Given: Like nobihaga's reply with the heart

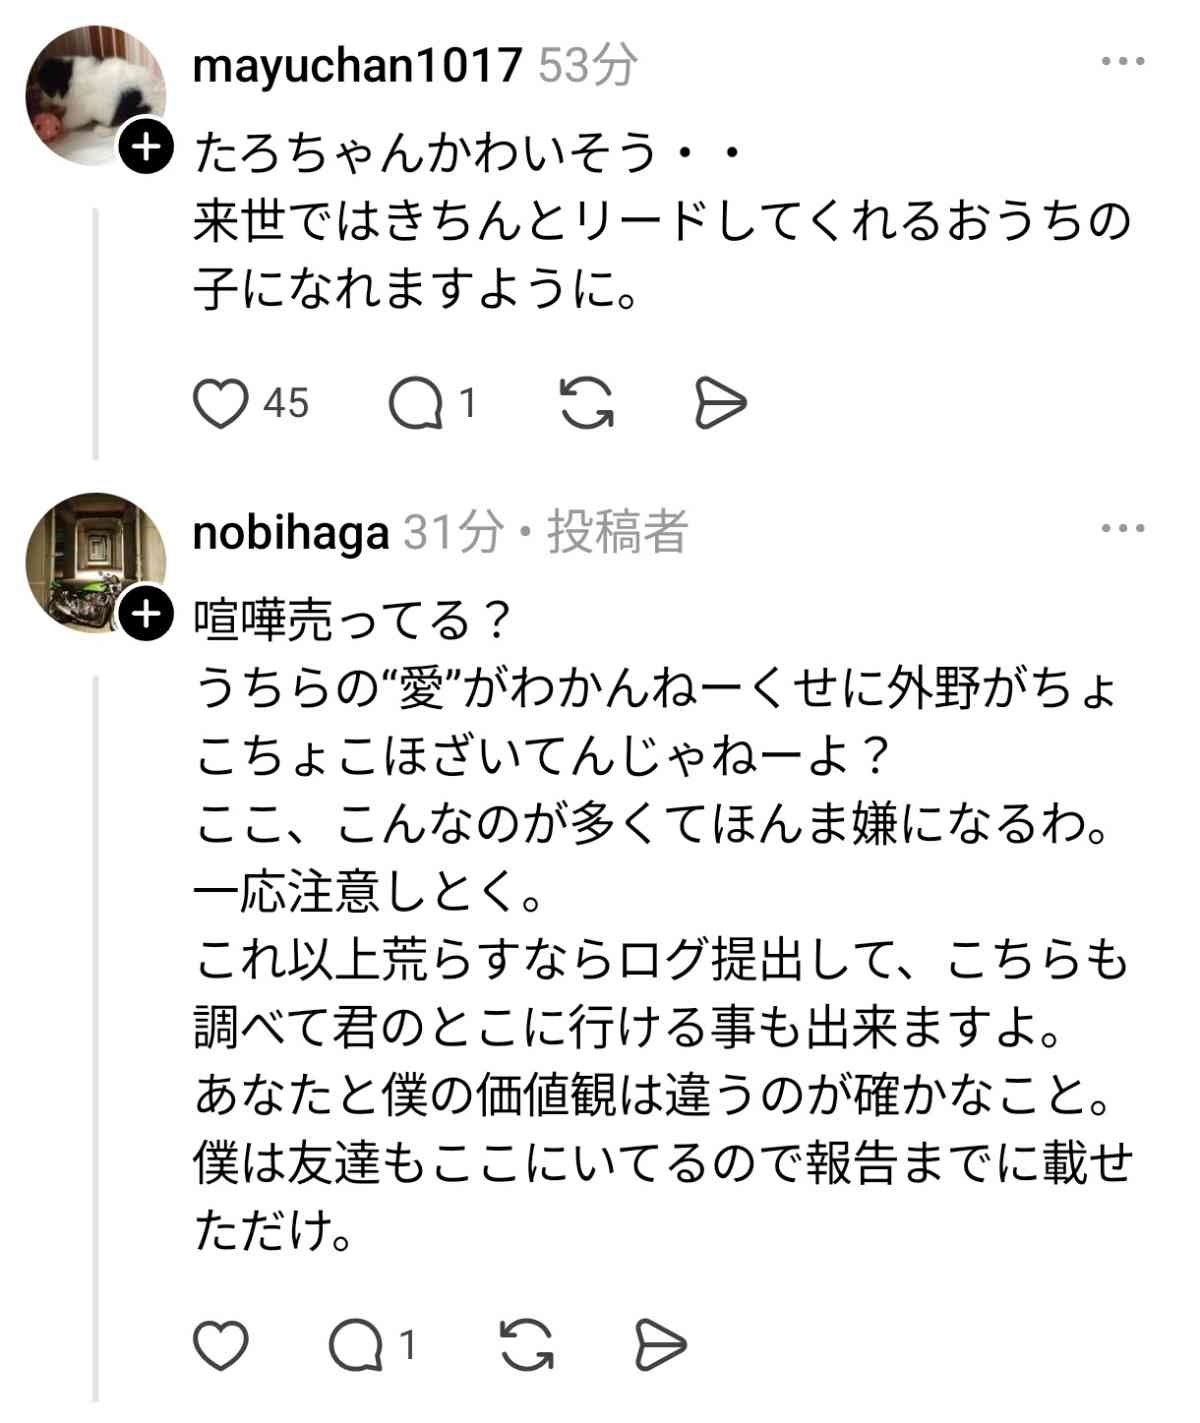Looking at the screenshot, I should (x=220, y=1345).
